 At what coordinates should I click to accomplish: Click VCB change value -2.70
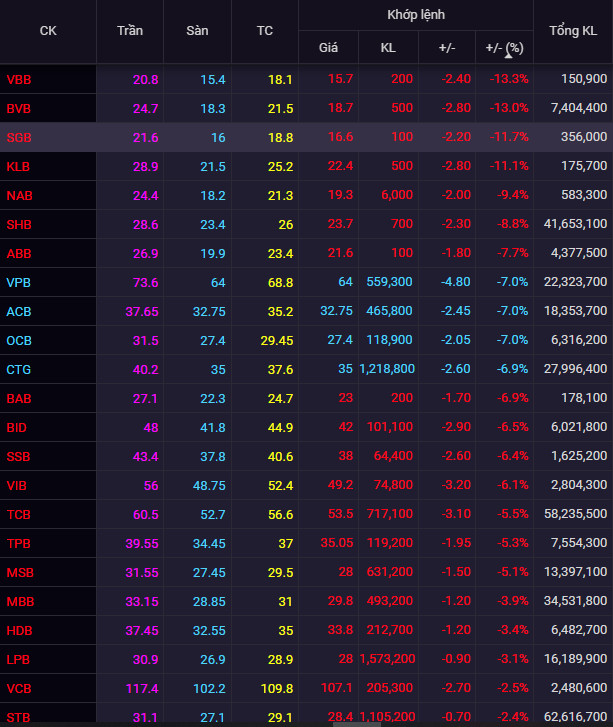click(456, 687)
